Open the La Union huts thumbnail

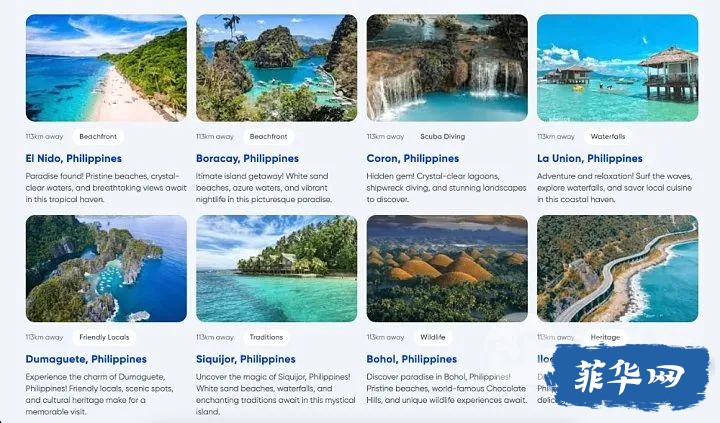(x=618, y=68)
